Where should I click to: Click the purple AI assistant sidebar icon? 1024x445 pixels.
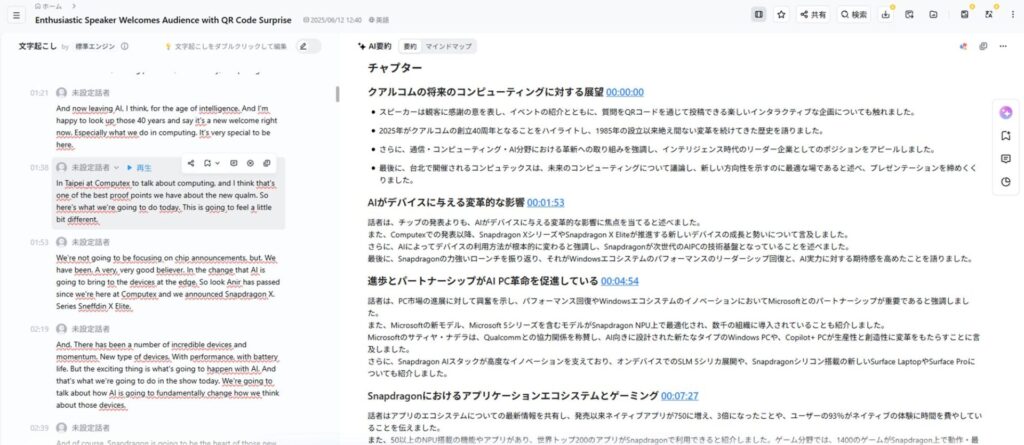point(1006,112)
